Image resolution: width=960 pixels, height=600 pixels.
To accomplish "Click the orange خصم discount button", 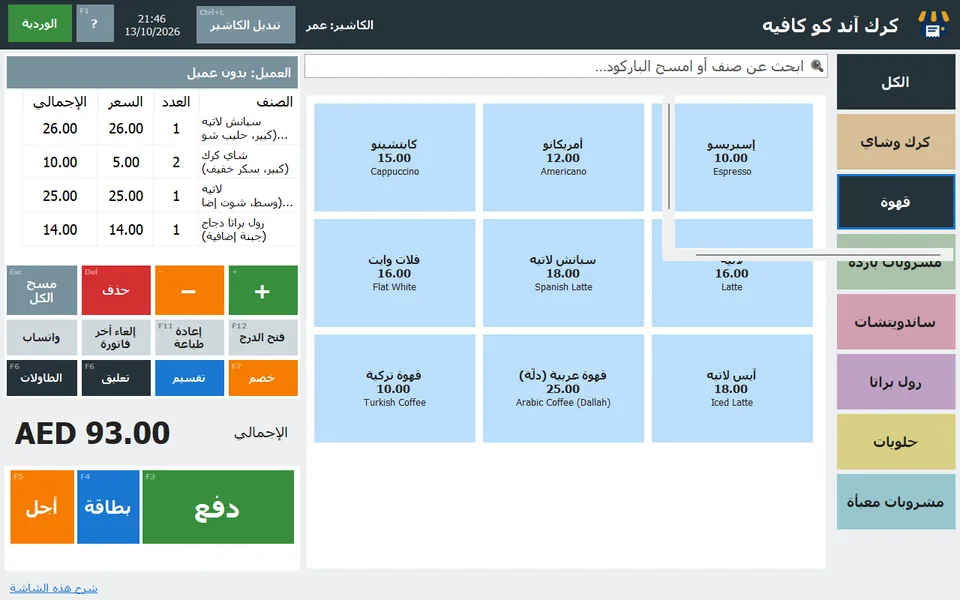I will pos(263,378).
